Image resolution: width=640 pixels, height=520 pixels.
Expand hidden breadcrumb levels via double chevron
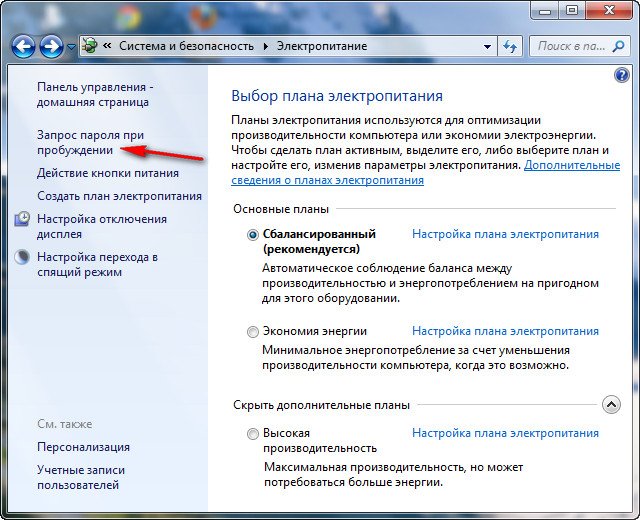click(x=107, y=46)
